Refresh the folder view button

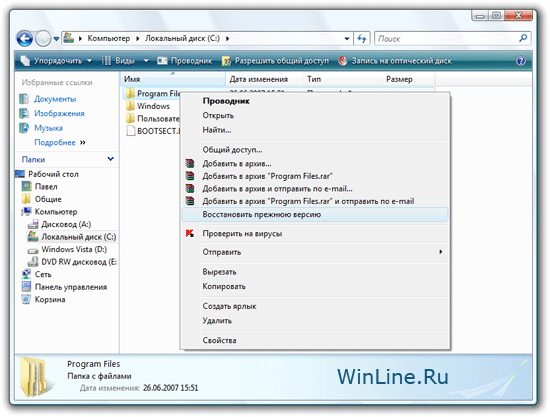point(362,39)
